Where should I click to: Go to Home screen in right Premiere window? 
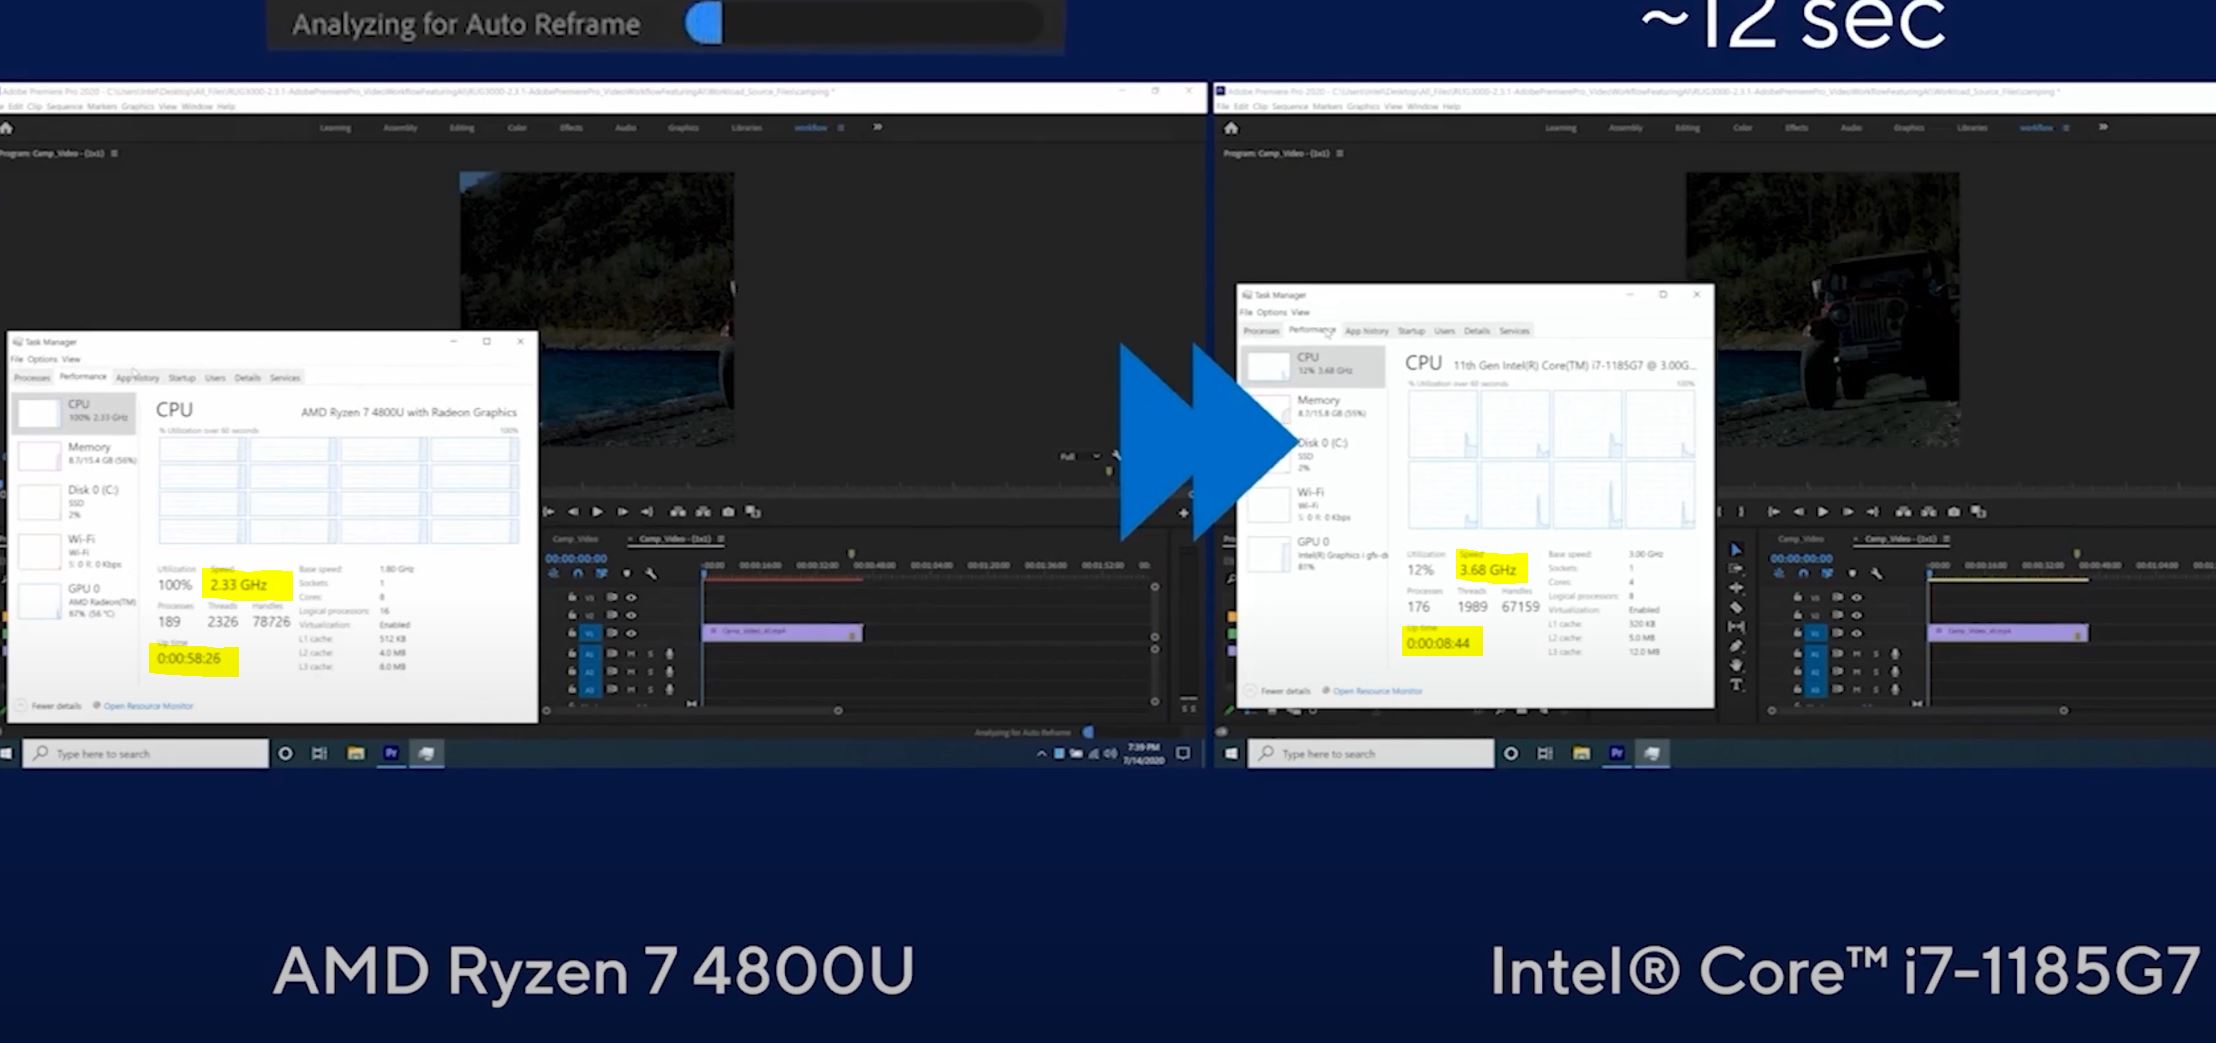1231,128
